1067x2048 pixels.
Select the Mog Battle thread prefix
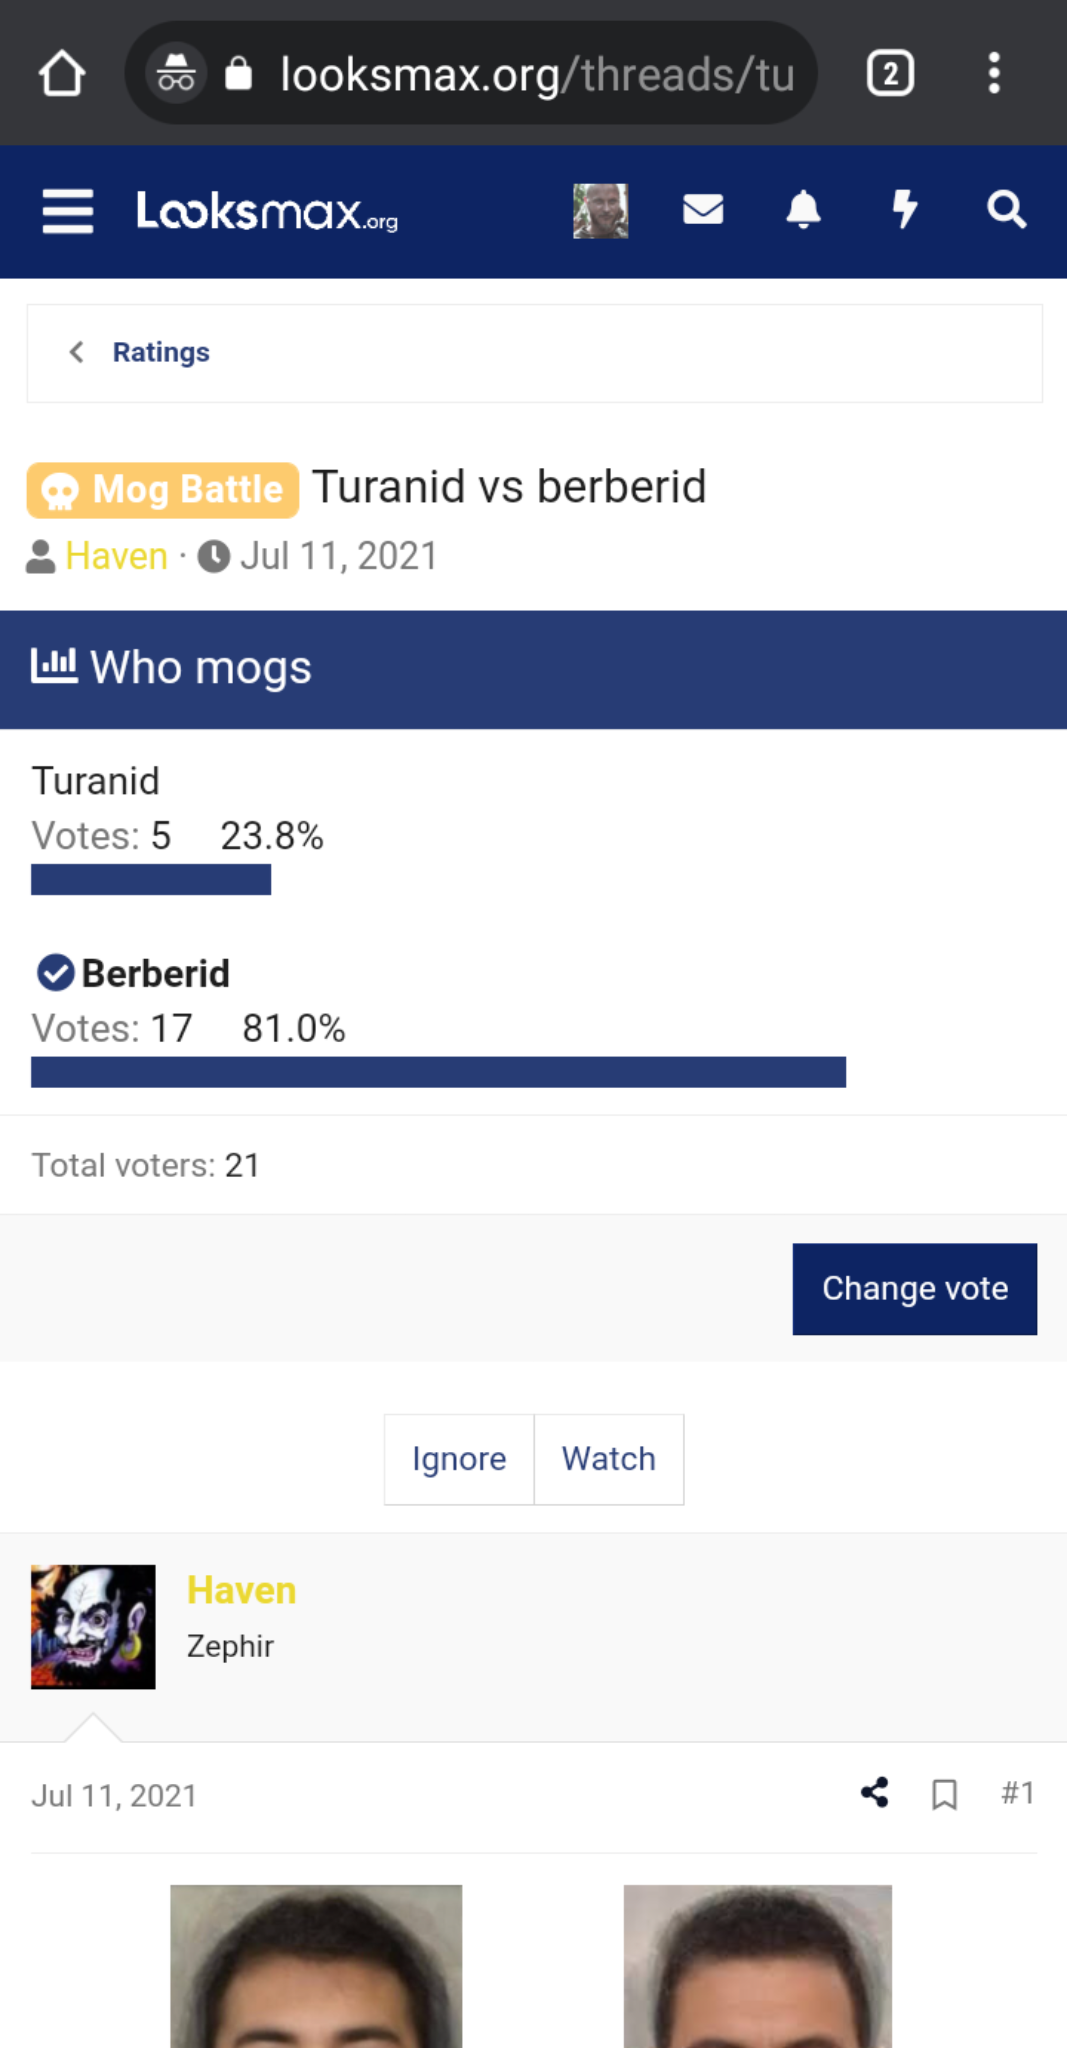163,490
